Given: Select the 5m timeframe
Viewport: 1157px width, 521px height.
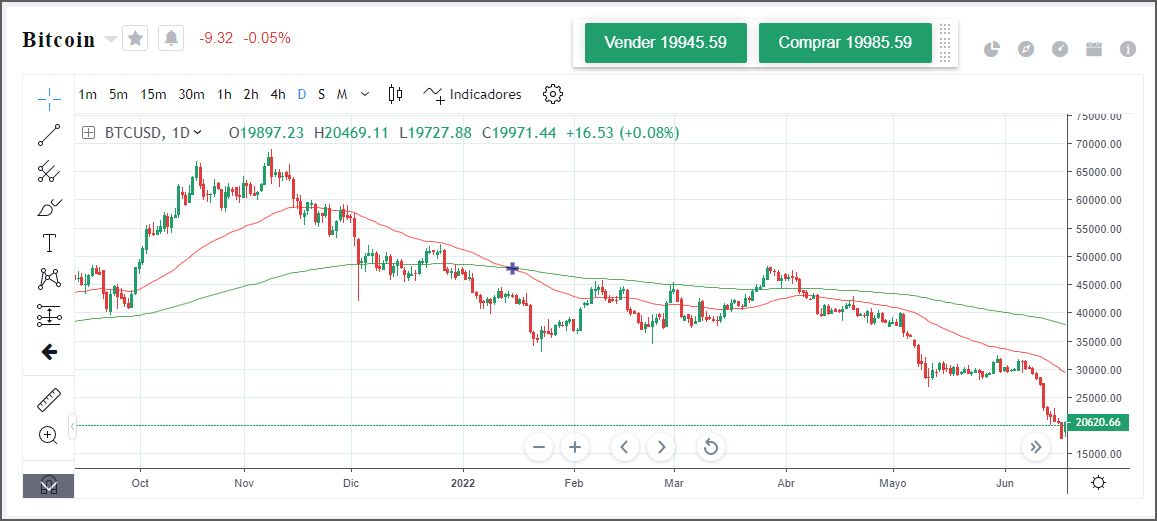Looking at the screenshot, I should coord(118,94).
